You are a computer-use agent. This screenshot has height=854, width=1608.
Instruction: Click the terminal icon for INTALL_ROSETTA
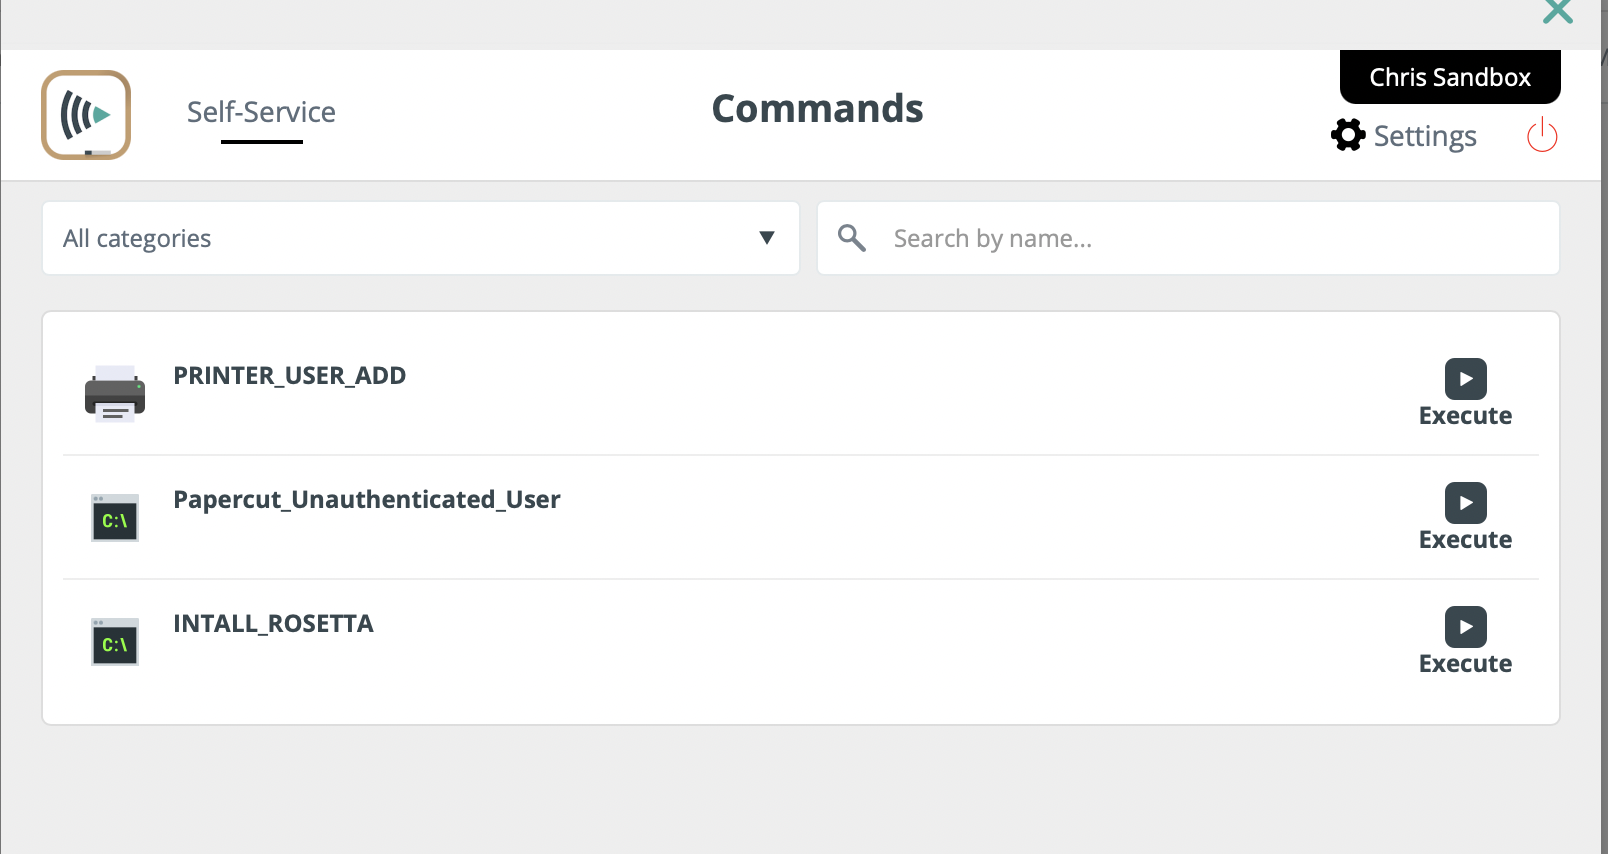click(115, 642)
